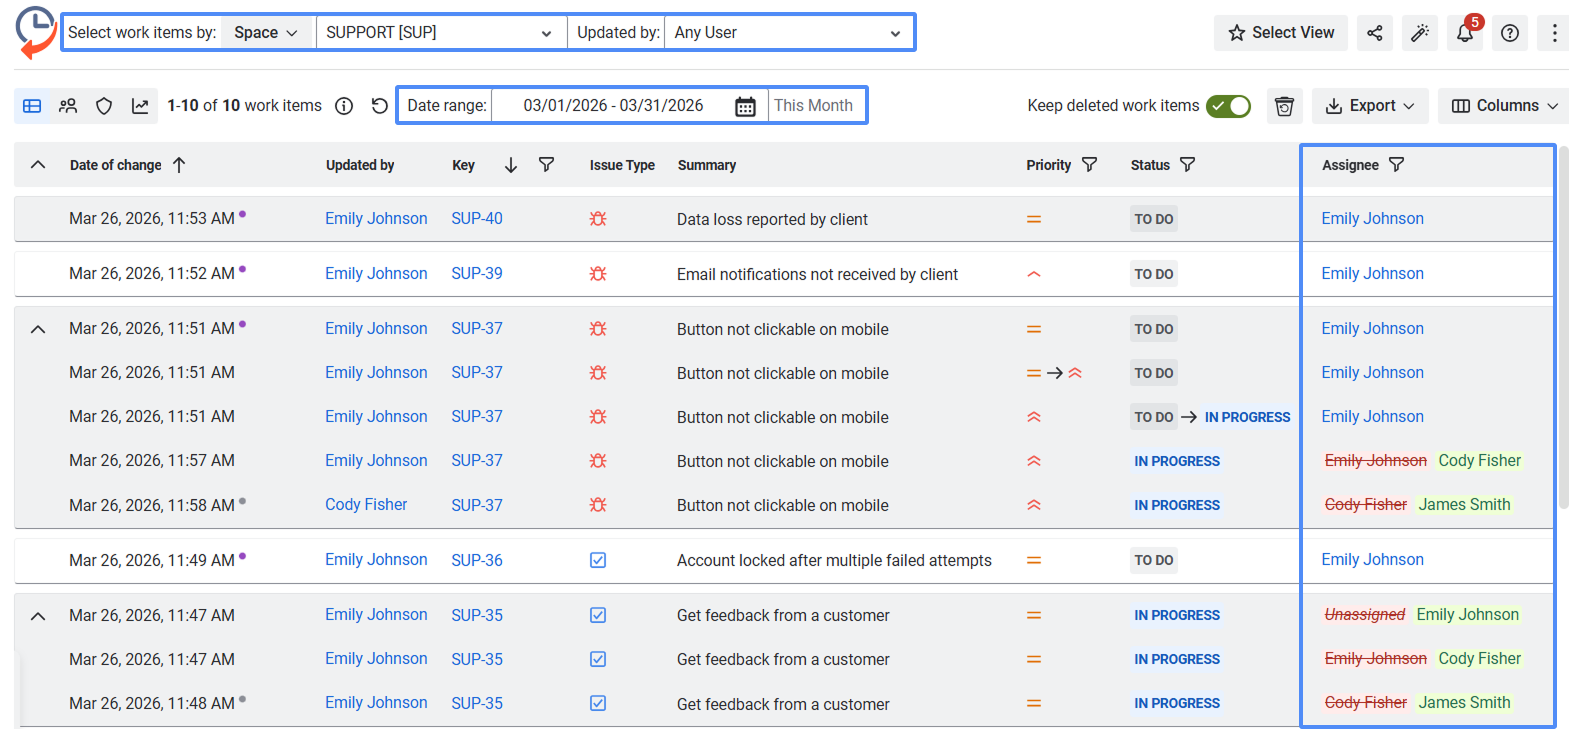Sort by Key using the down arrow
The image size is (1569, 729).
pyautogui.click(x=511, y=165)
